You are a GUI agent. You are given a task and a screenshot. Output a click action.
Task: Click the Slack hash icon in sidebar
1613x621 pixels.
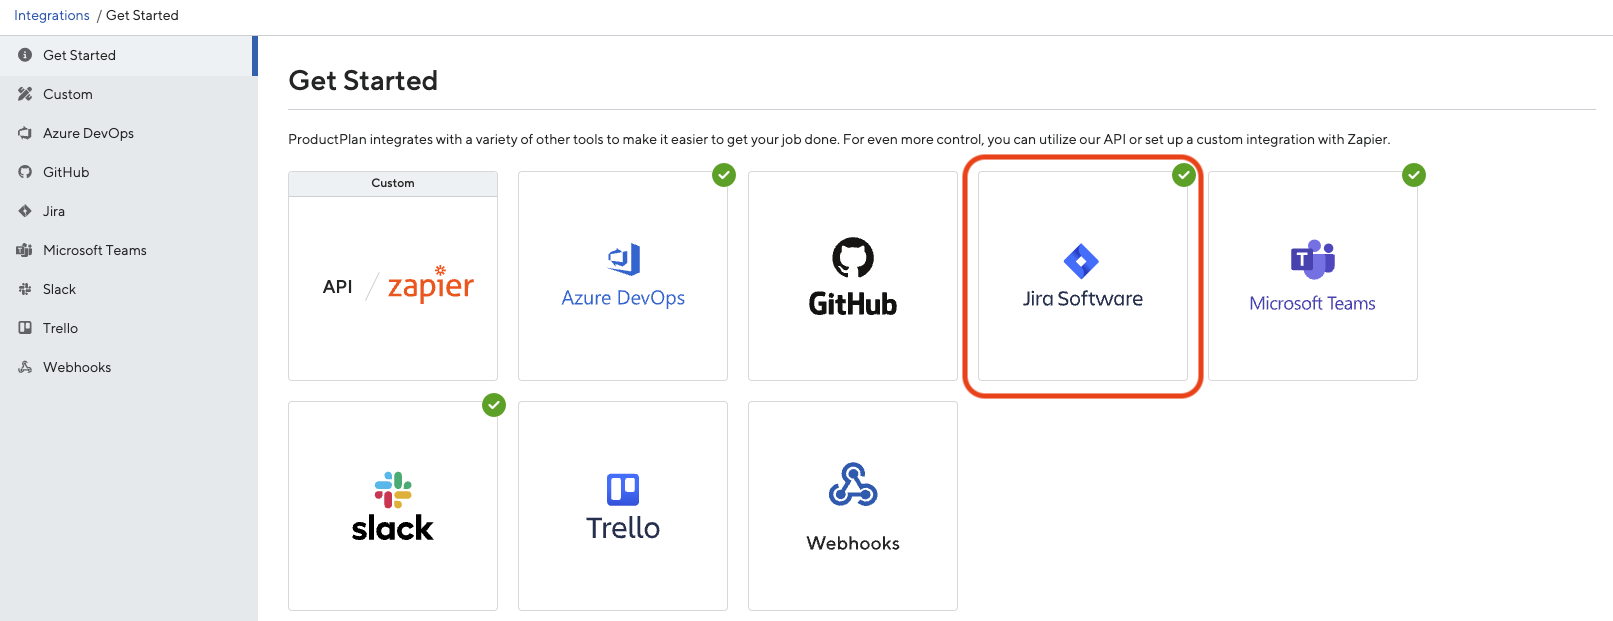coord(25,289)
